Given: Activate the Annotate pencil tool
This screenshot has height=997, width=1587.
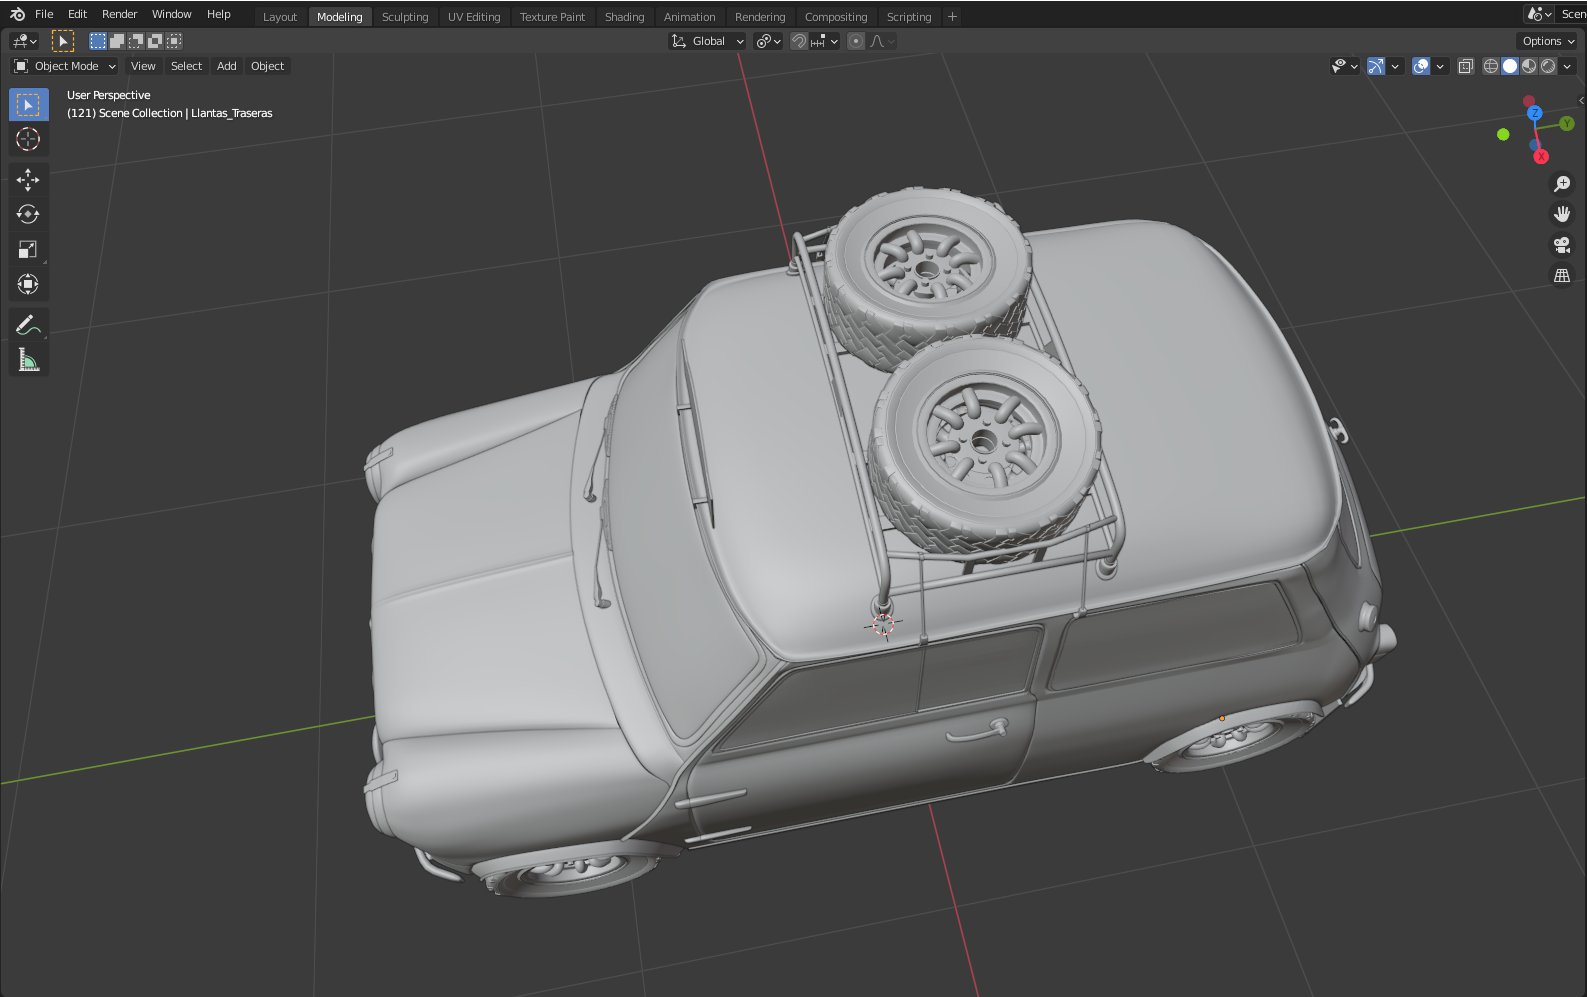Looking at the screenshot, I should point(28,325).
